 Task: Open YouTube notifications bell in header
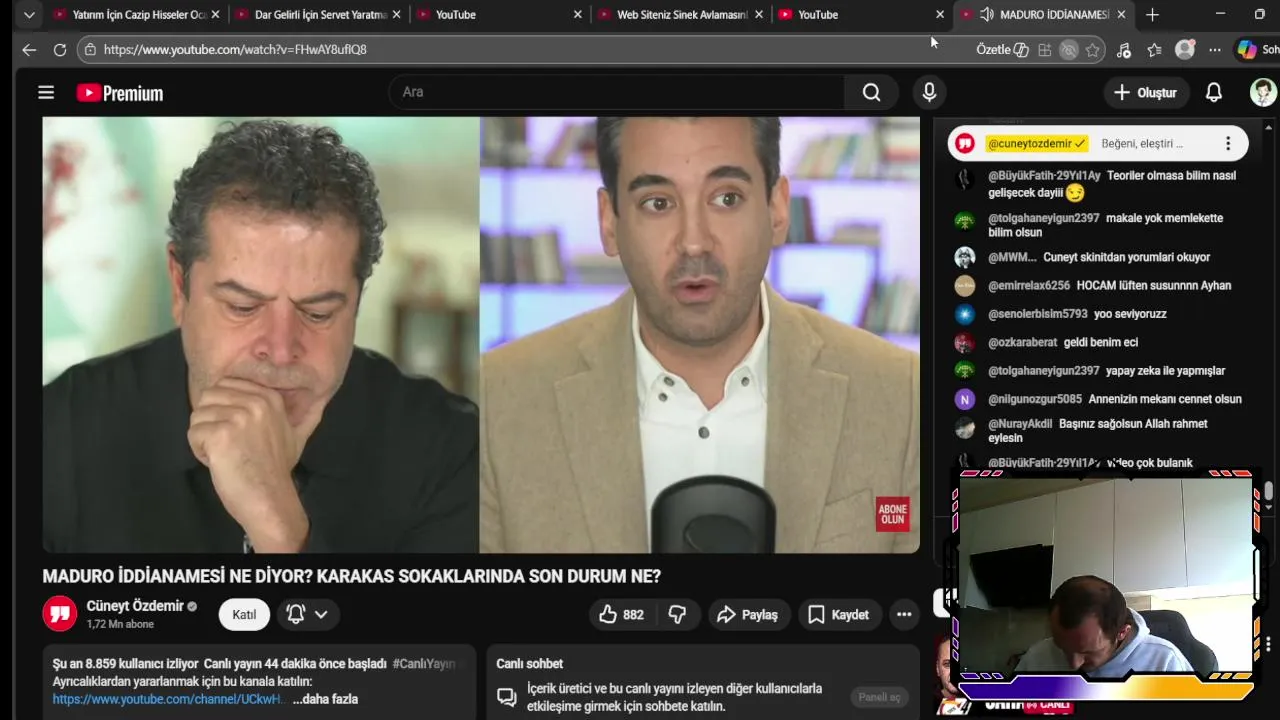tap(1214, 93)
